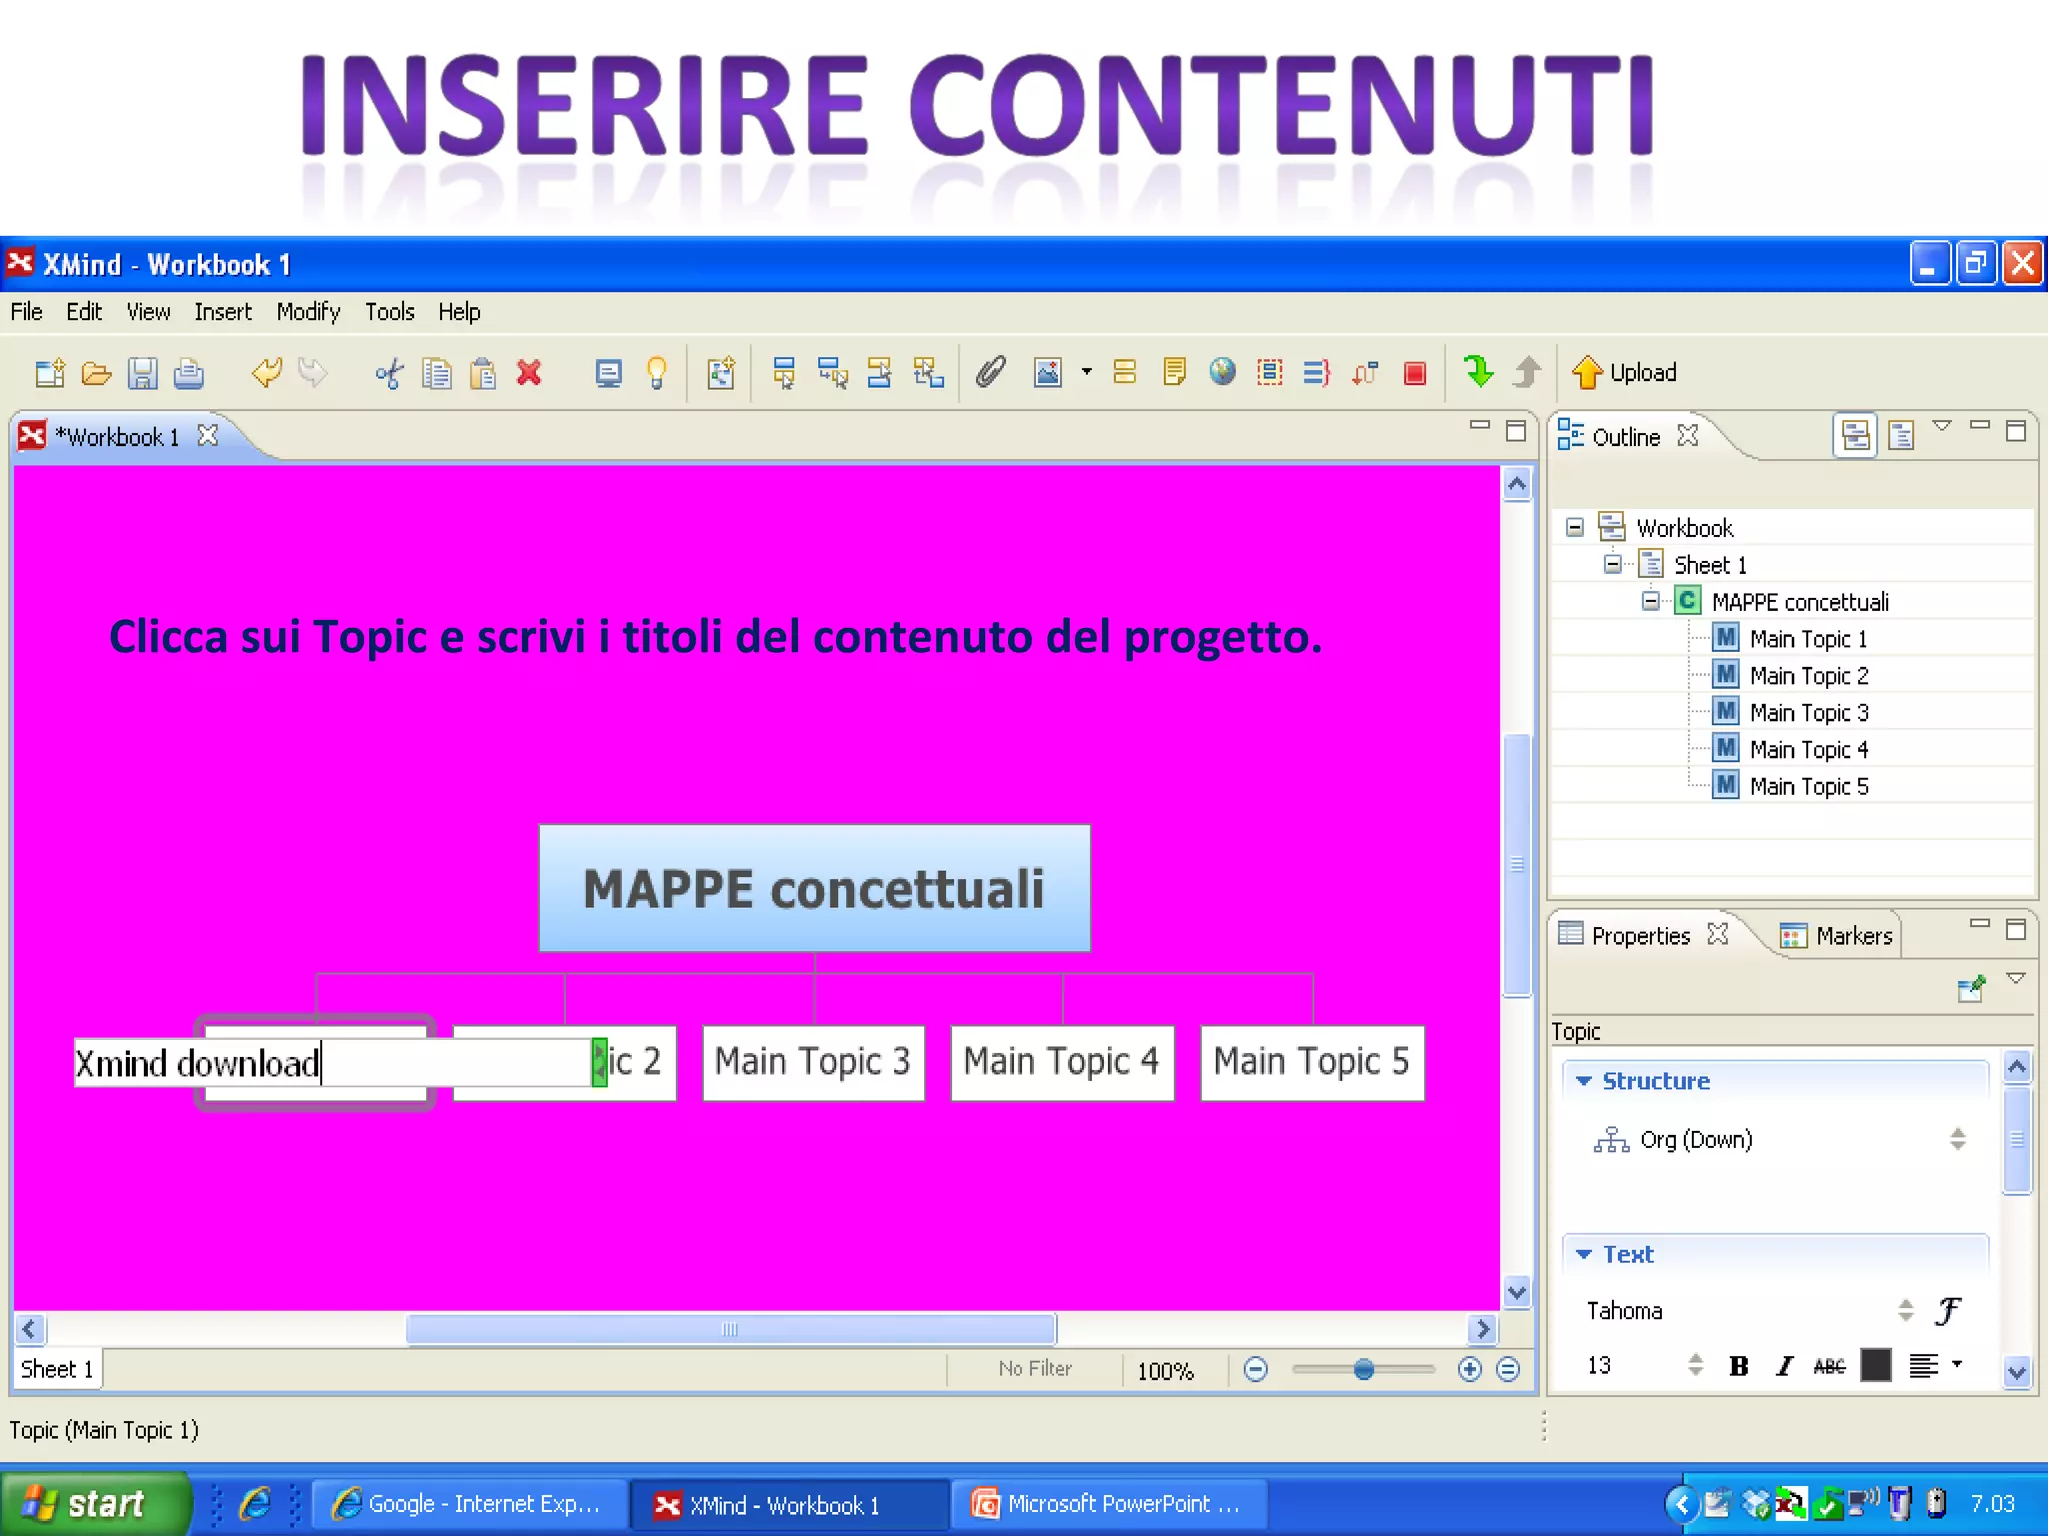2048x1536 pixels.
Task: Click the zoom in plus button
Action: point(1469,1369)
